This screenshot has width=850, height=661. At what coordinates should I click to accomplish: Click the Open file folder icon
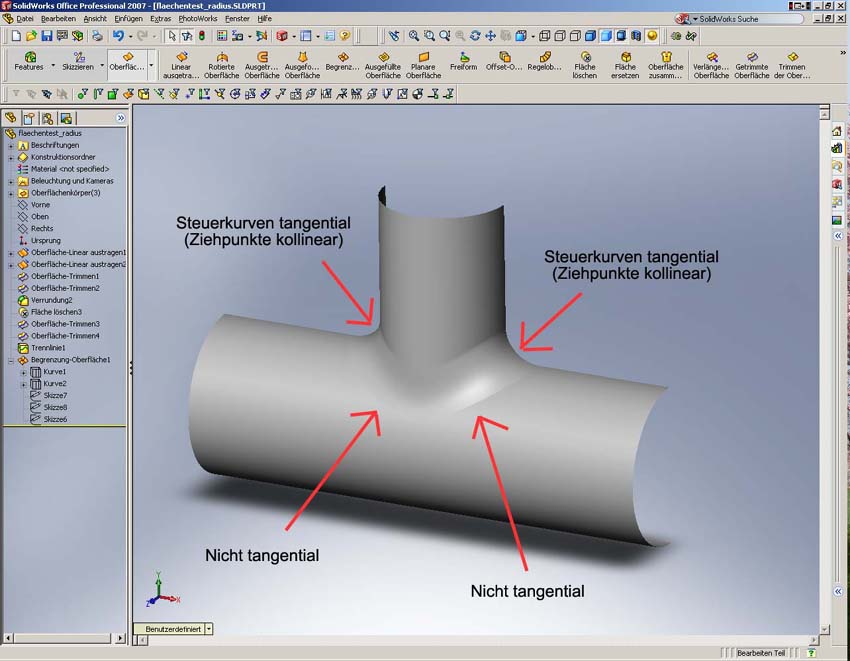tap(31, 36)
